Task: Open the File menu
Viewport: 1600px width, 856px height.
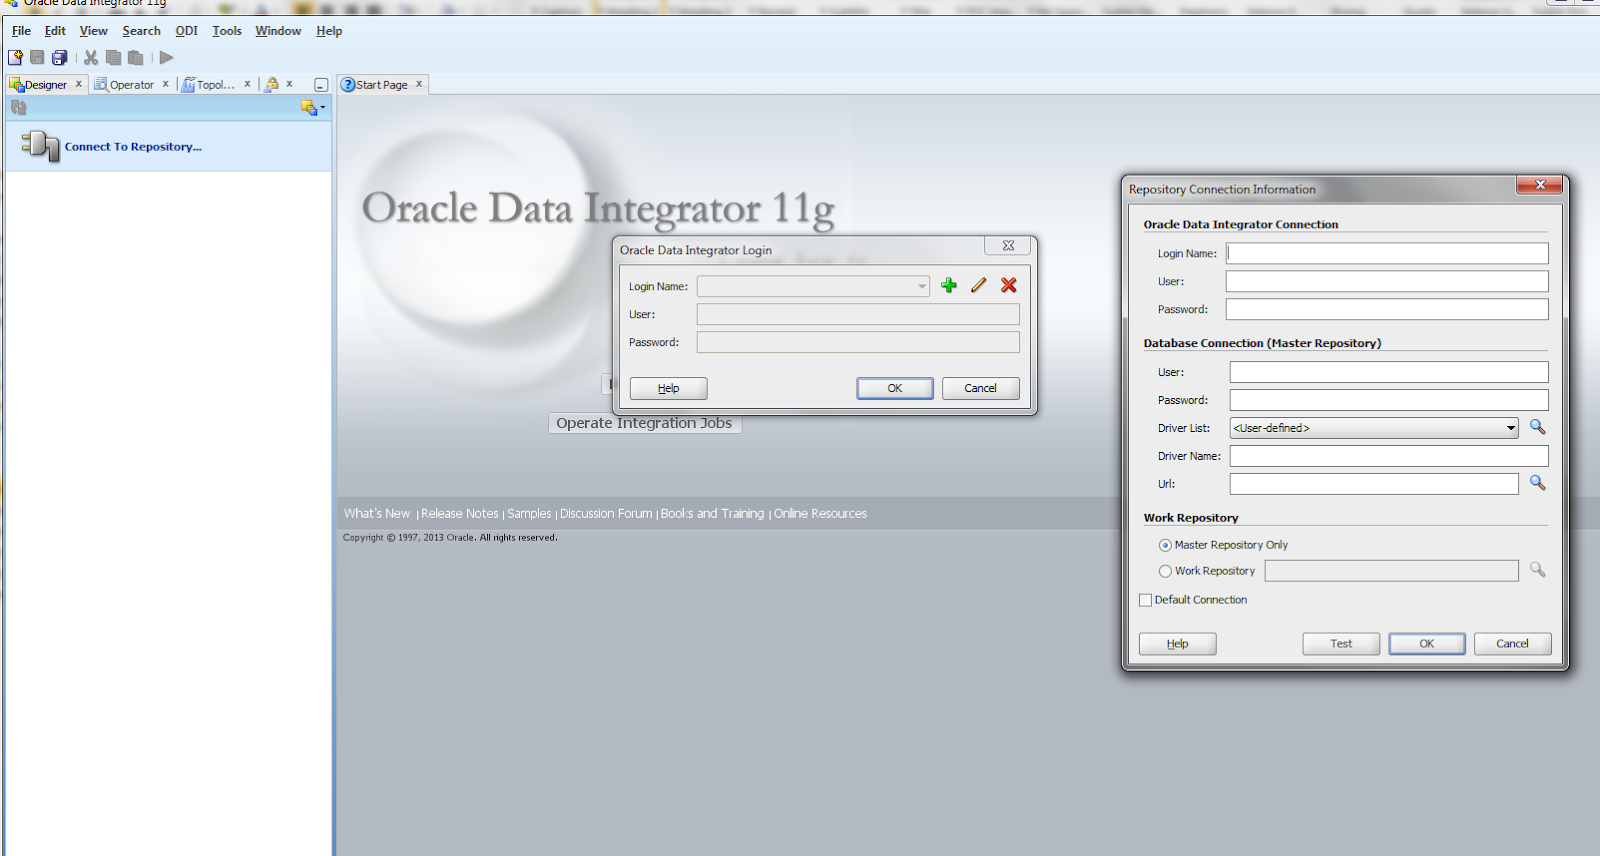Action: (x=21, y=31)
